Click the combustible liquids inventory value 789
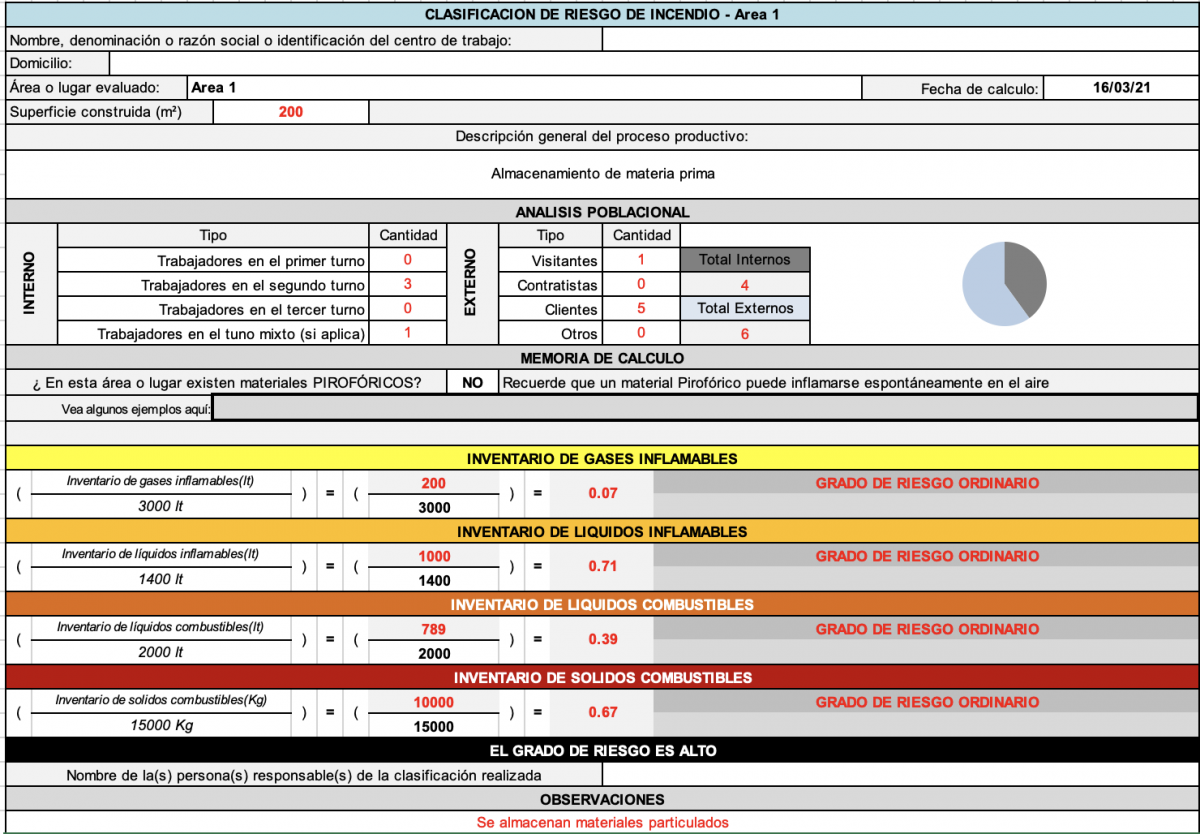The image size is (1200, 834). pyautogui.click(x=433, y=629)
